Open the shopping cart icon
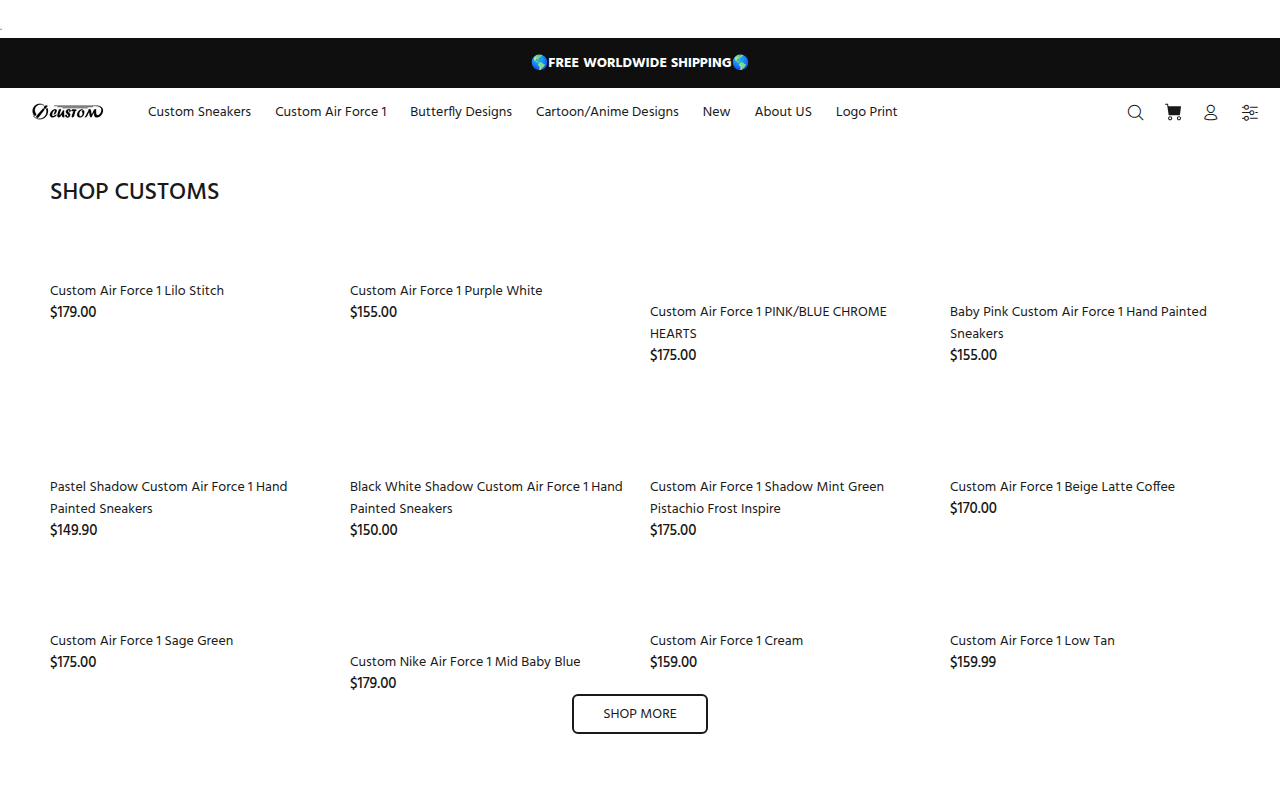Viewport: 1280px width, 800px height. [1173, 112]
